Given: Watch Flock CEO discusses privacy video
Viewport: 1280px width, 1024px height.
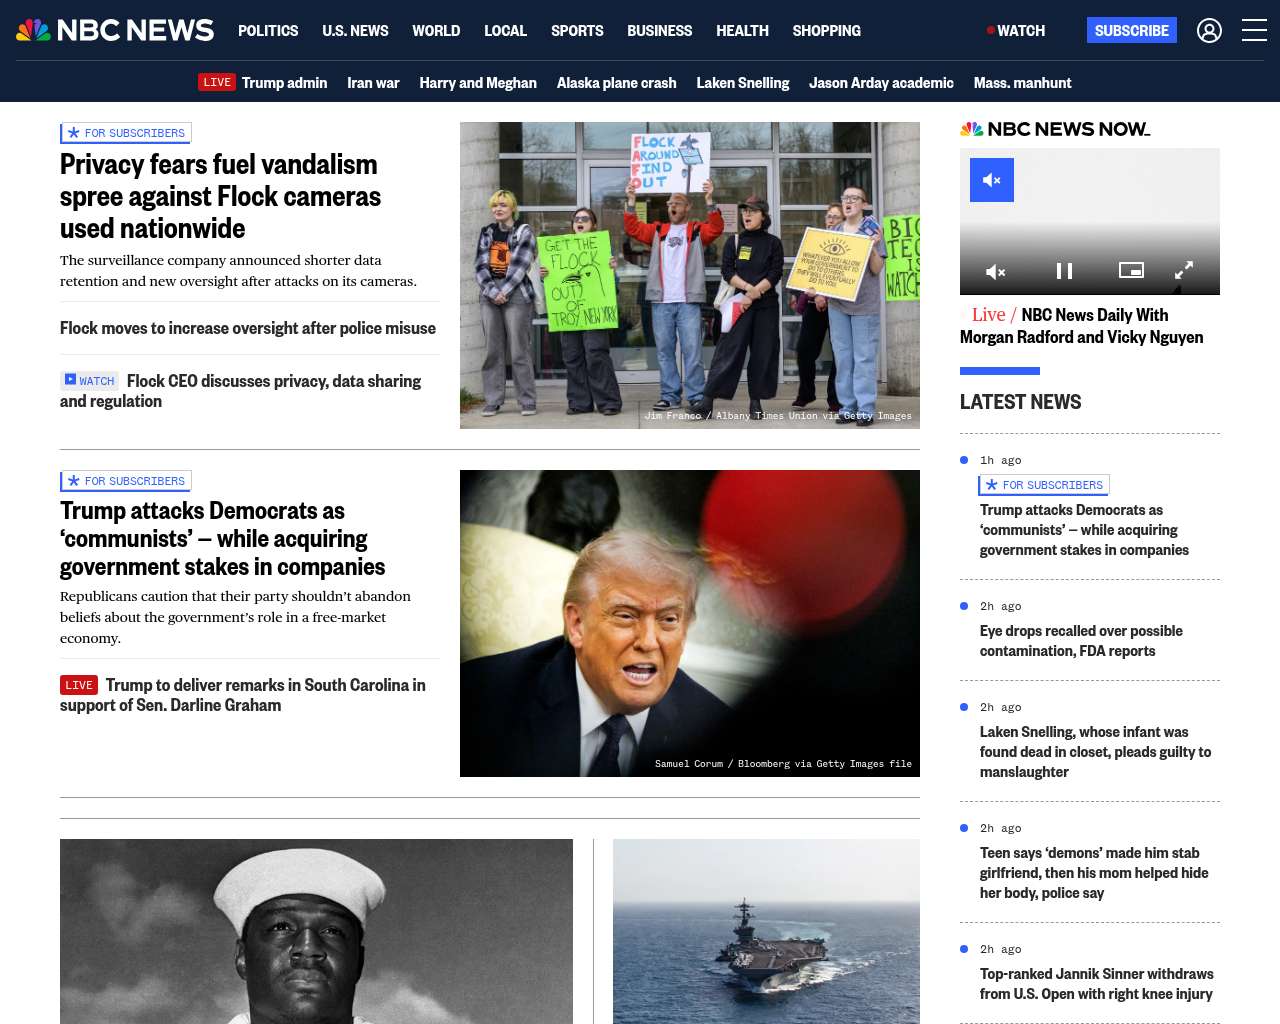Looking at the screenshot, I should point(240,391).
